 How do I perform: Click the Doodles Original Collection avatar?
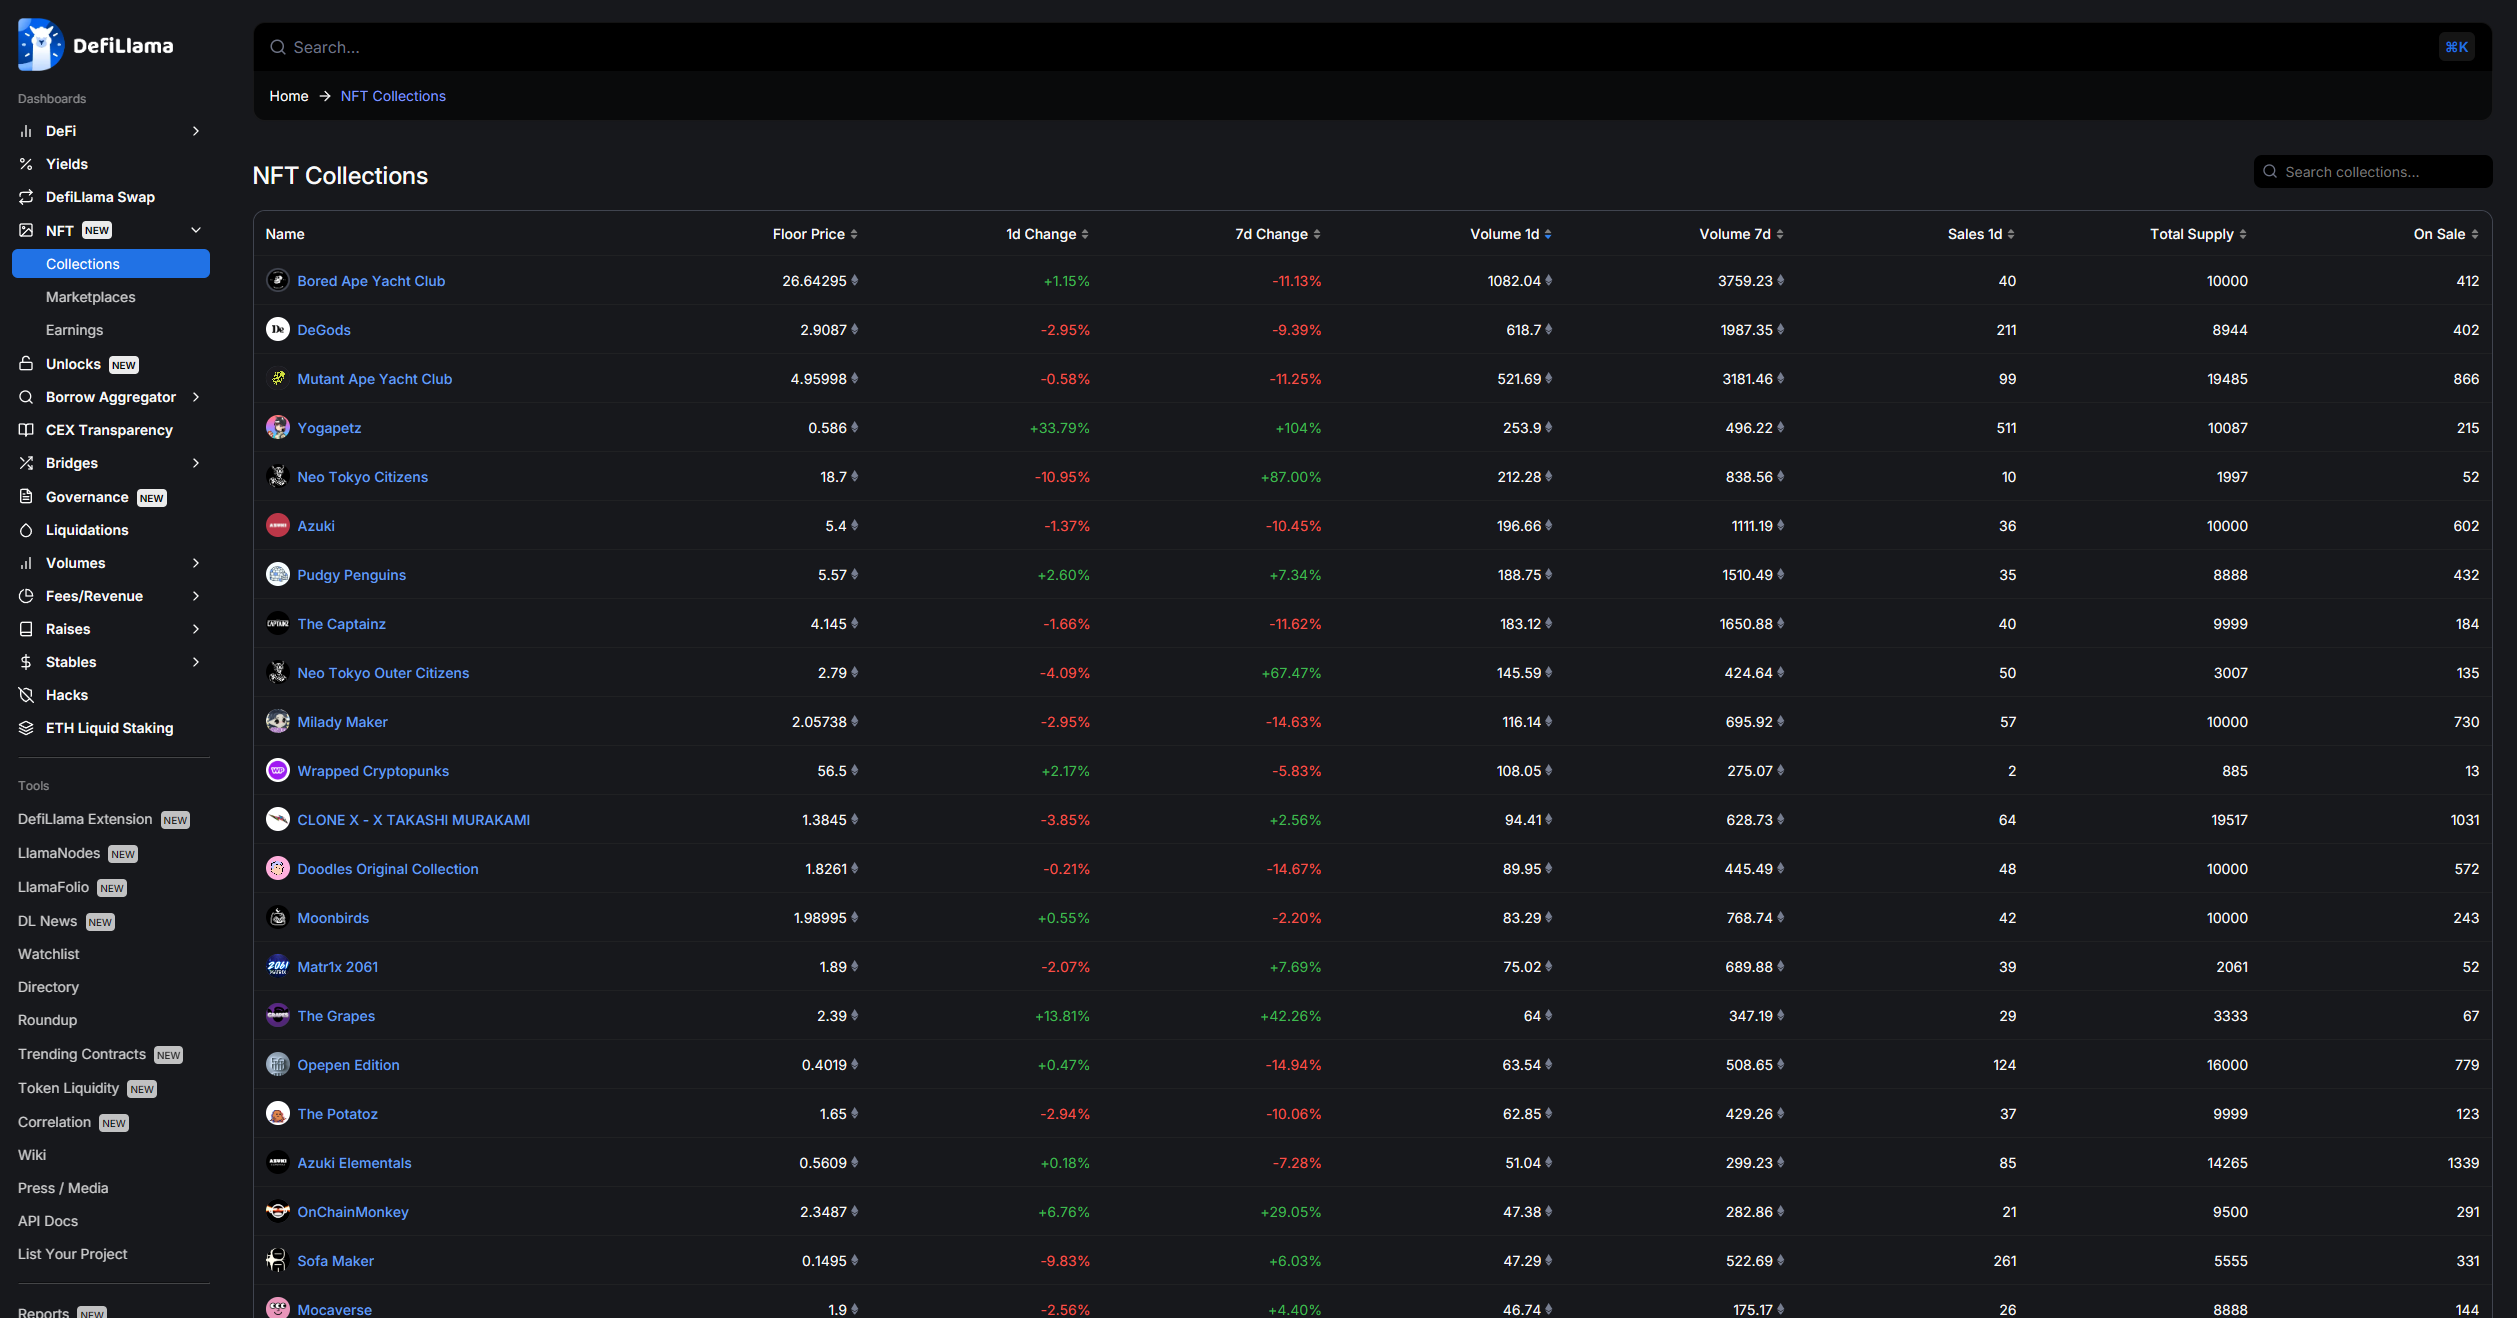point(278,869)
